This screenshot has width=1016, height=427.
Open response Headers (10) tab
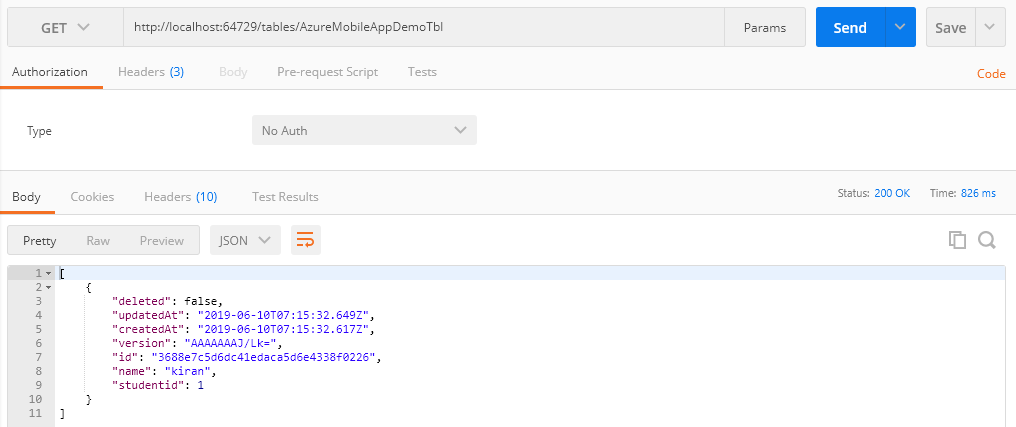pos(180,197)
